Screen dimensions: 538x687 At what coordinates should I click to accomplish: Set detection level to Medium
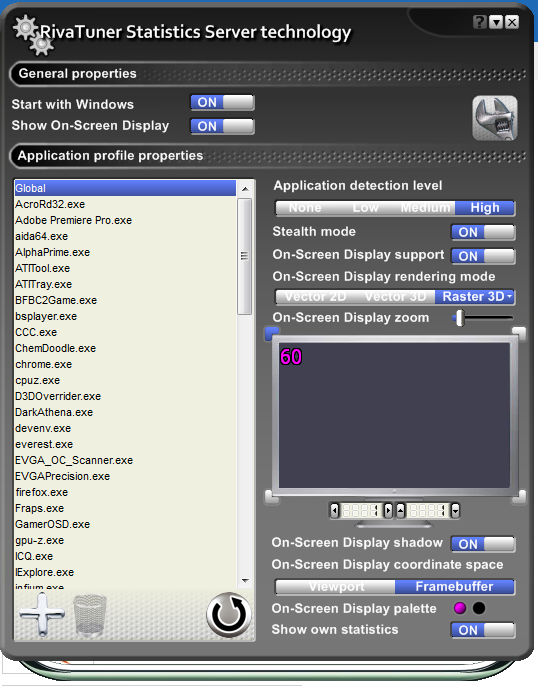pyautogui.click(x=425, y=208)
